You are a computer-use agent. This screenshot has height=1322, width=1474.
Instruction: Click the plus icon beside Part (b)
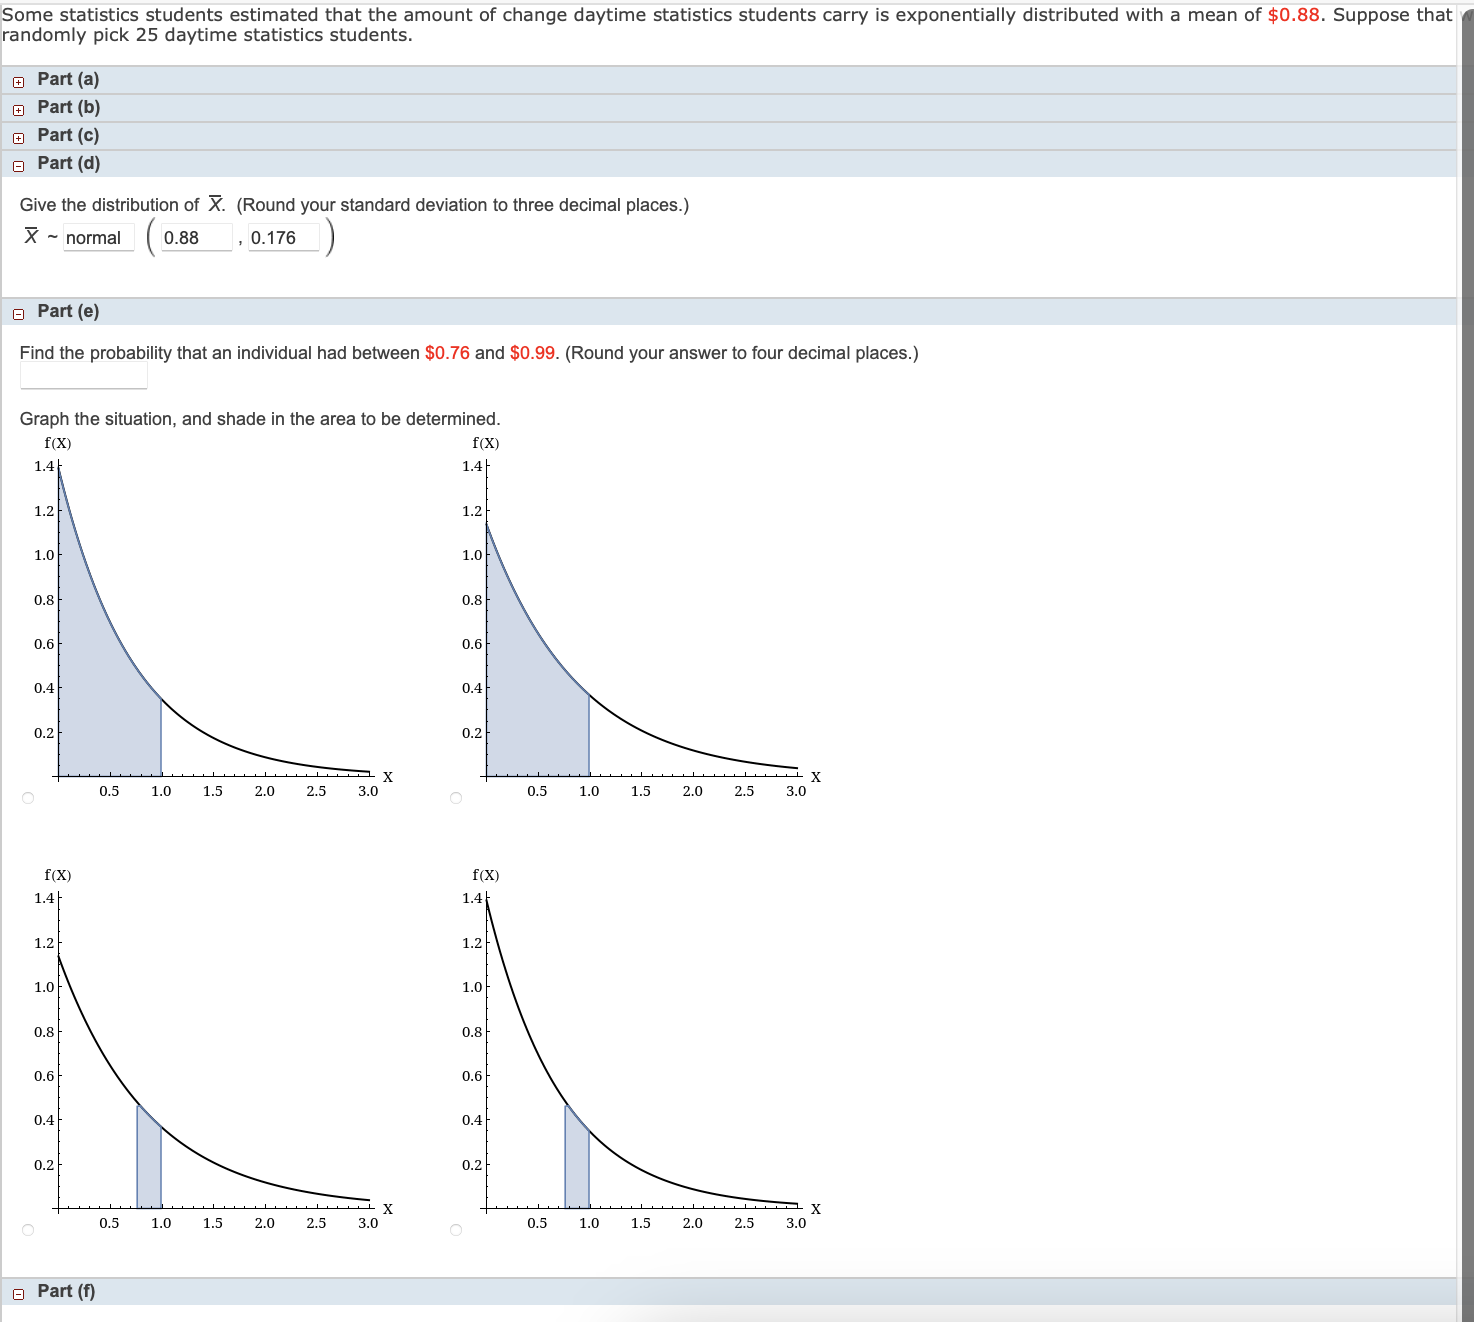18,106
